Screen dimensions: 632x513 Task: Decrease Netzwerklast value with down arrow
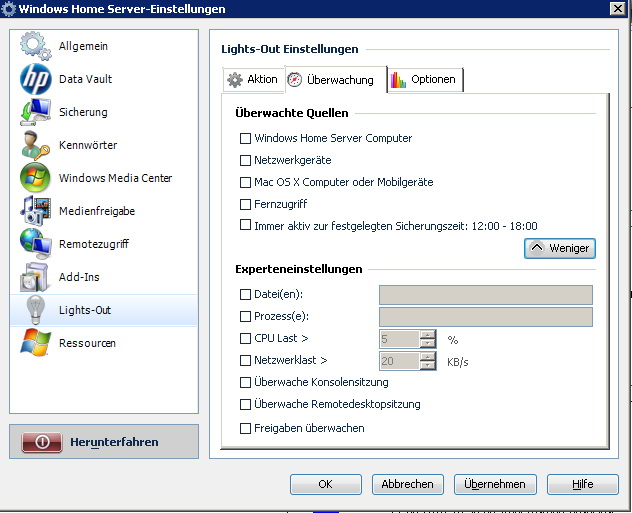(x=428, y=365)
